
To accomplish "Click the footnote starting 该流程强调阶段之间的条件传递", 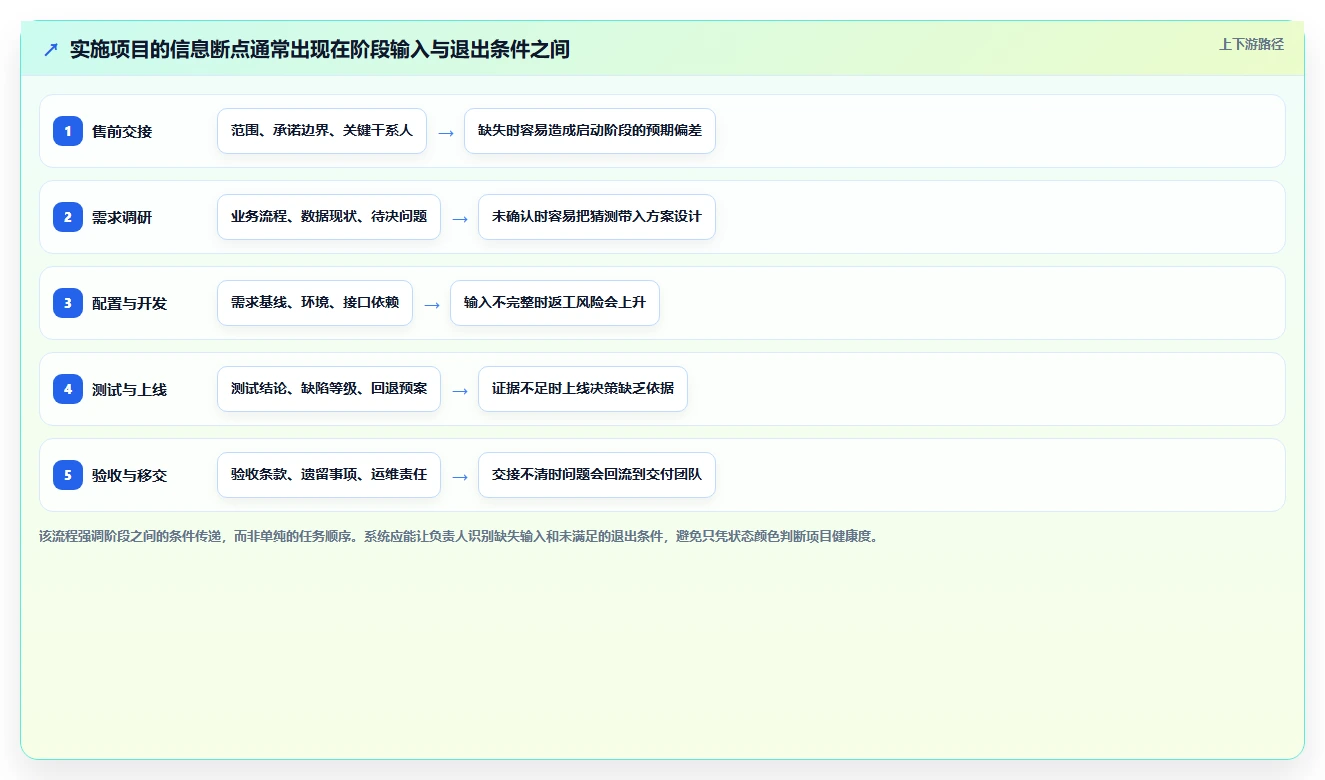I will click(x=460, y=536).
